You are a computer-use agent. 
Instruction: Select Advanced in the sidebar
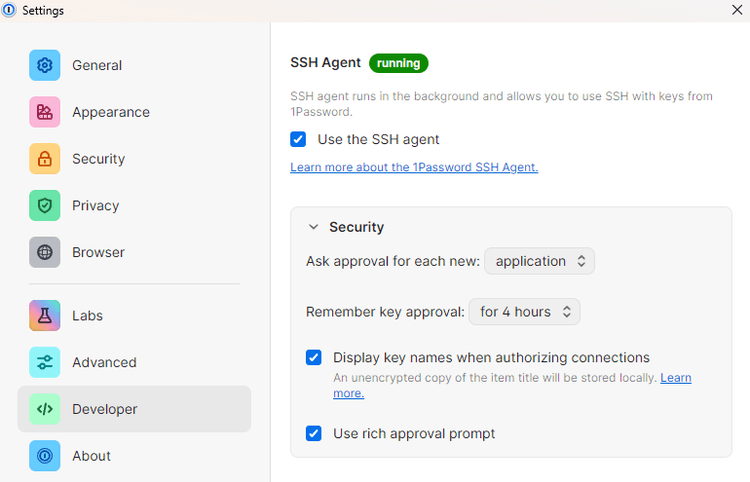(134, 362)
